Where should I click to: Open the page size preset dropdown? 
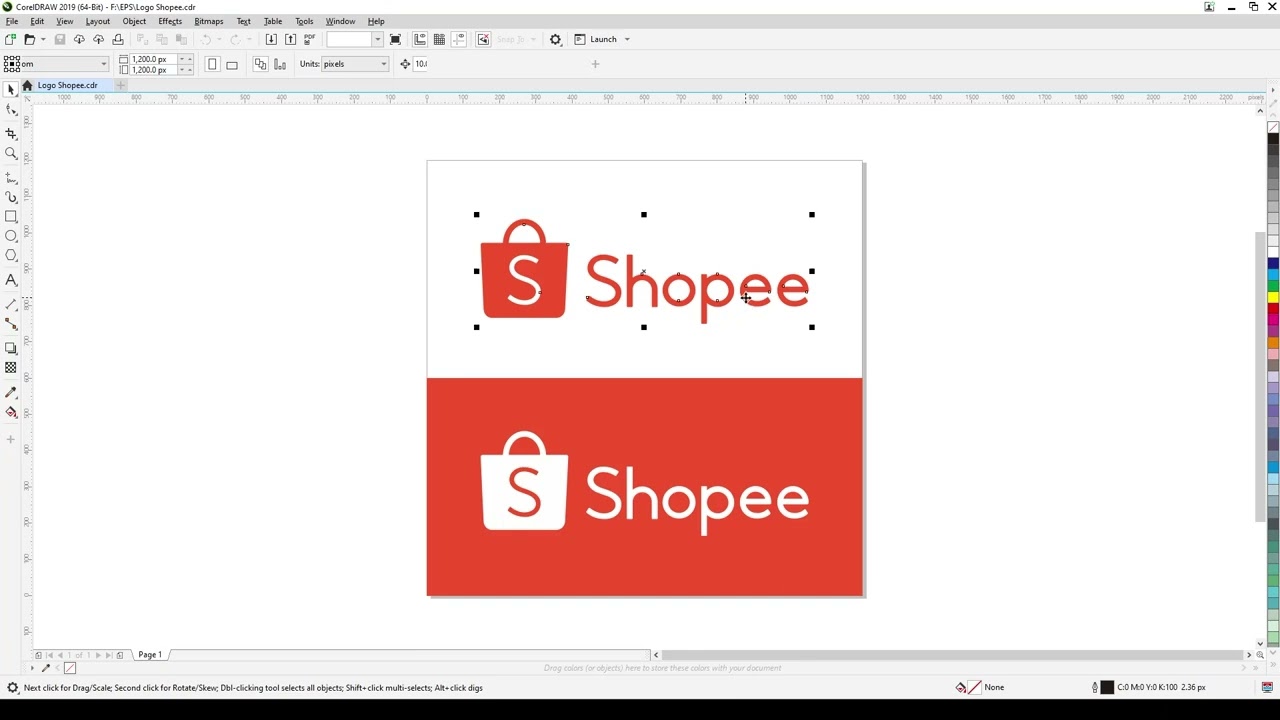point(103,64)
